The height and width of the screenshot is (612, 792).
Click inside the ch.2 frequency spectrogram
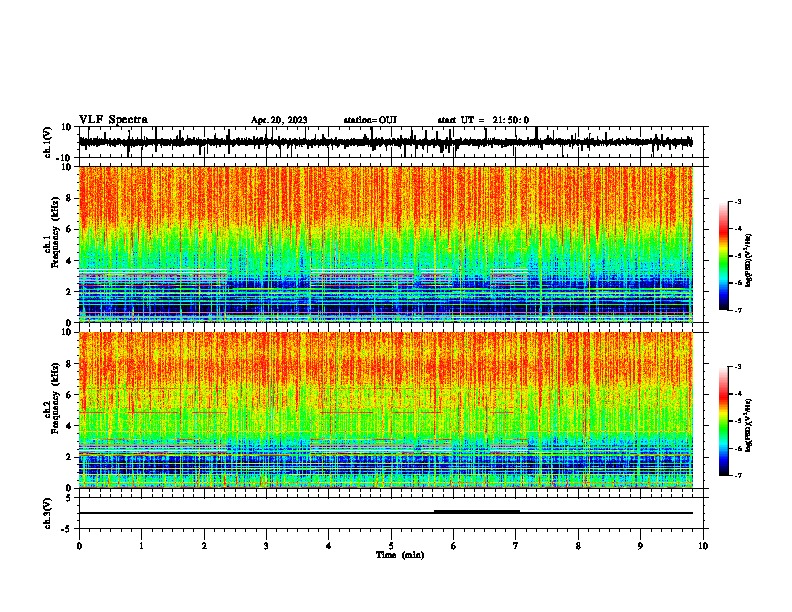(x=385, y=410)
